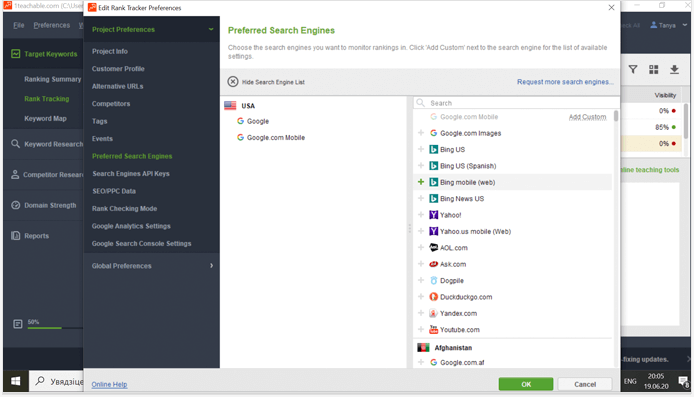The width and height of the screenshot is (694, 397).
Task: Open Google Search Console Settings
Action: click(142, 243)
